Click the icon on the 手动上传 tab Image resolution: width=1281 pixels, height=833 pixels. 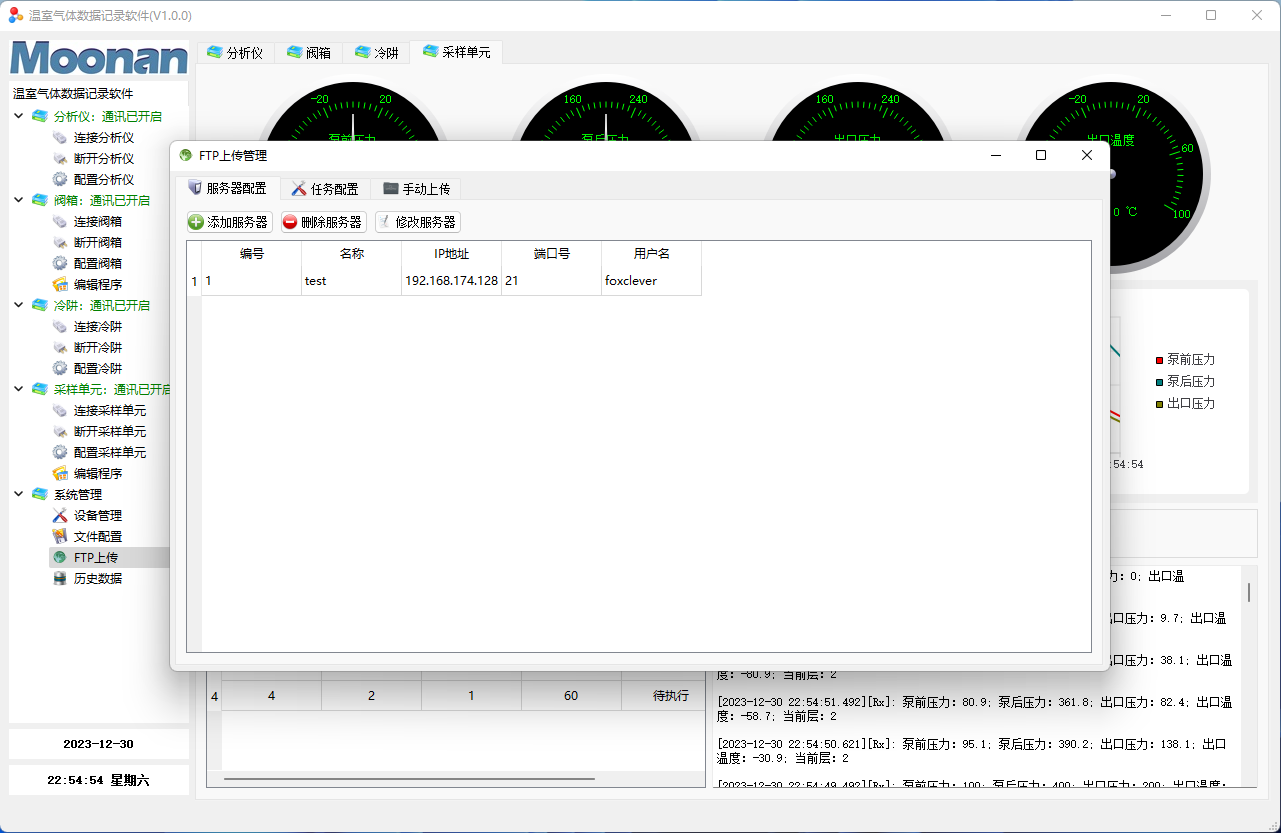391,188
